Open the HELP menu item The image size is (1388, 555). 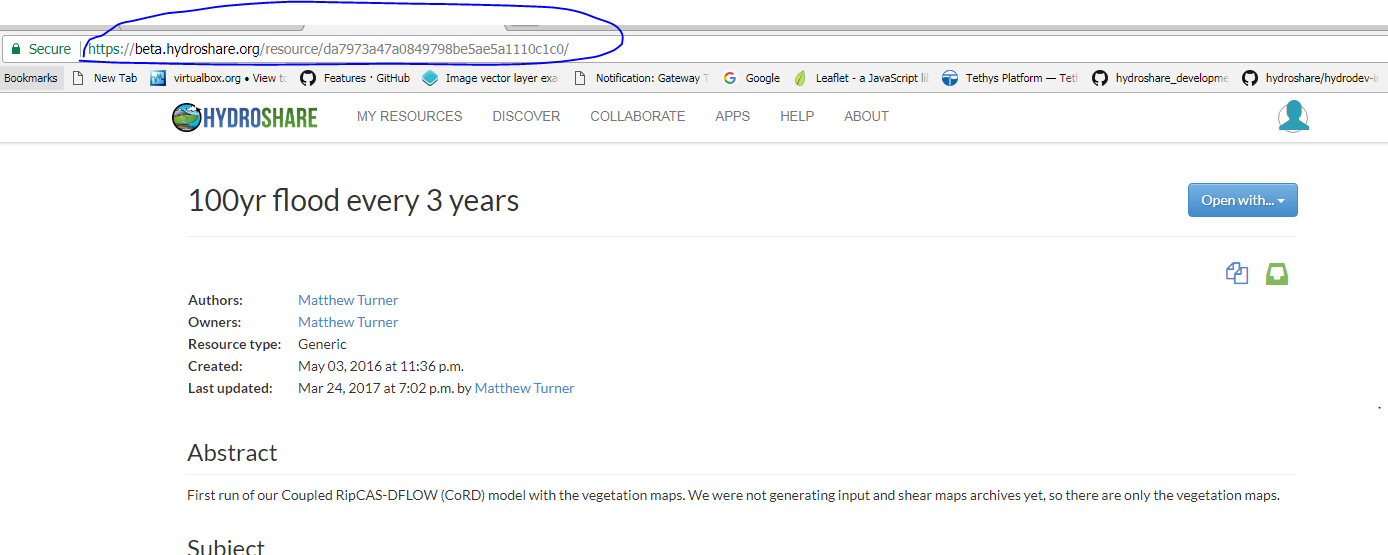797,116
